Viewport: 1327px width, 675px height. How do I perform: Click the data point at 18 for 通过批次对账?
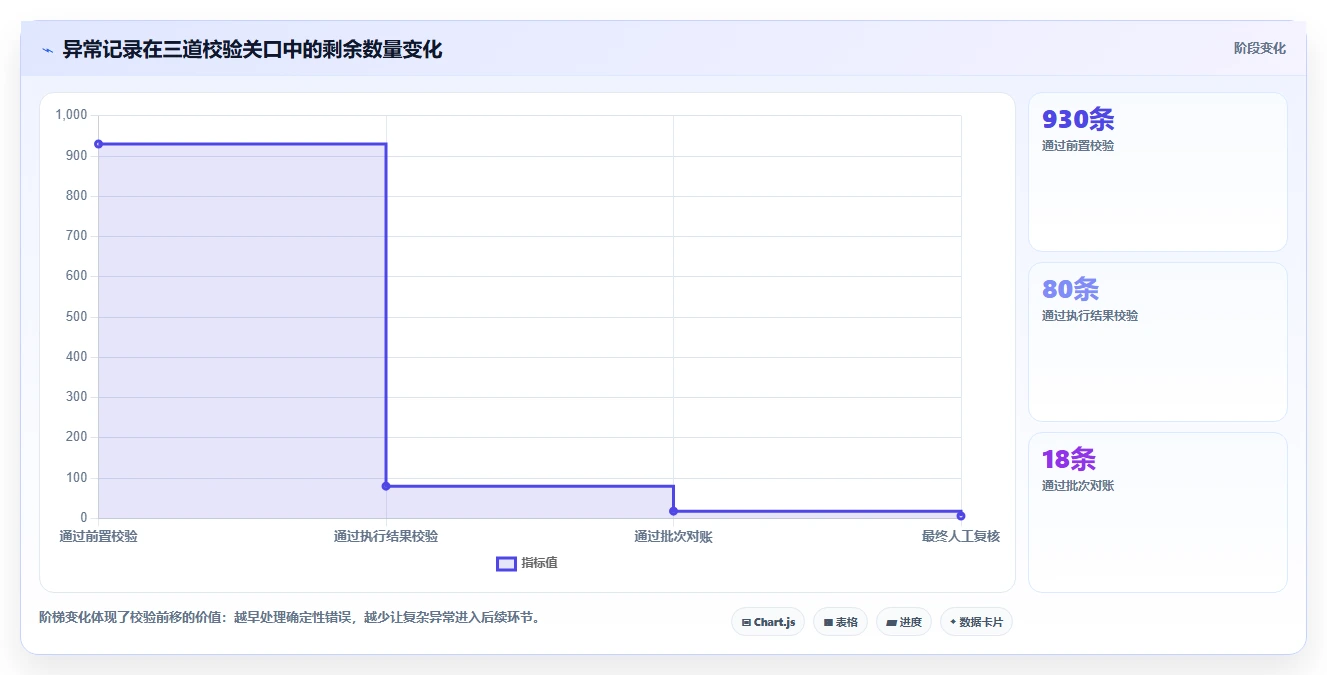673,511
